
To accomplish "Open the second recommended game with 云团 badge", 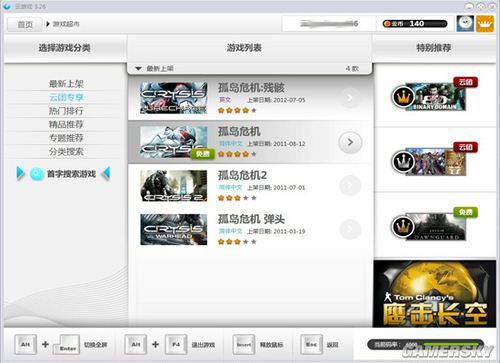I will coord(435,162).
